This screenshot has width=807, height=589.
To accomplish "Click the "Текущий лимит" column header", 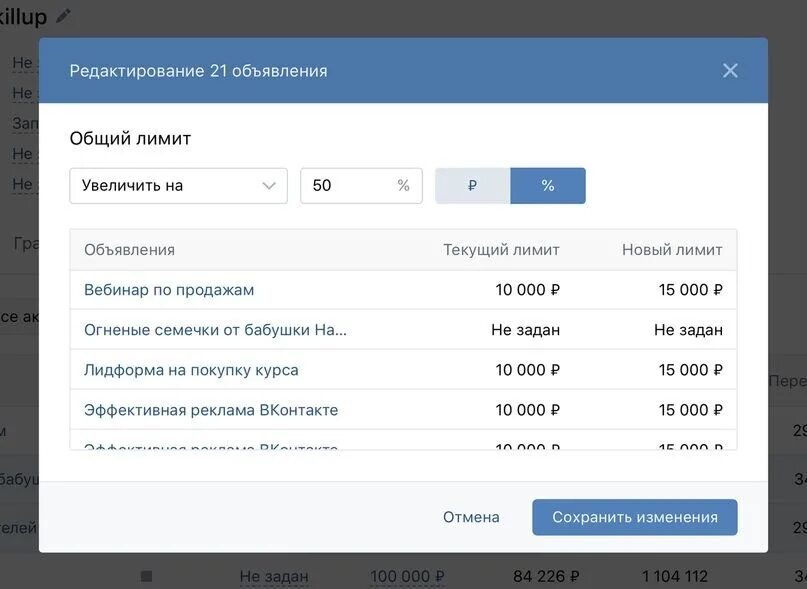I will pos(499,249).
